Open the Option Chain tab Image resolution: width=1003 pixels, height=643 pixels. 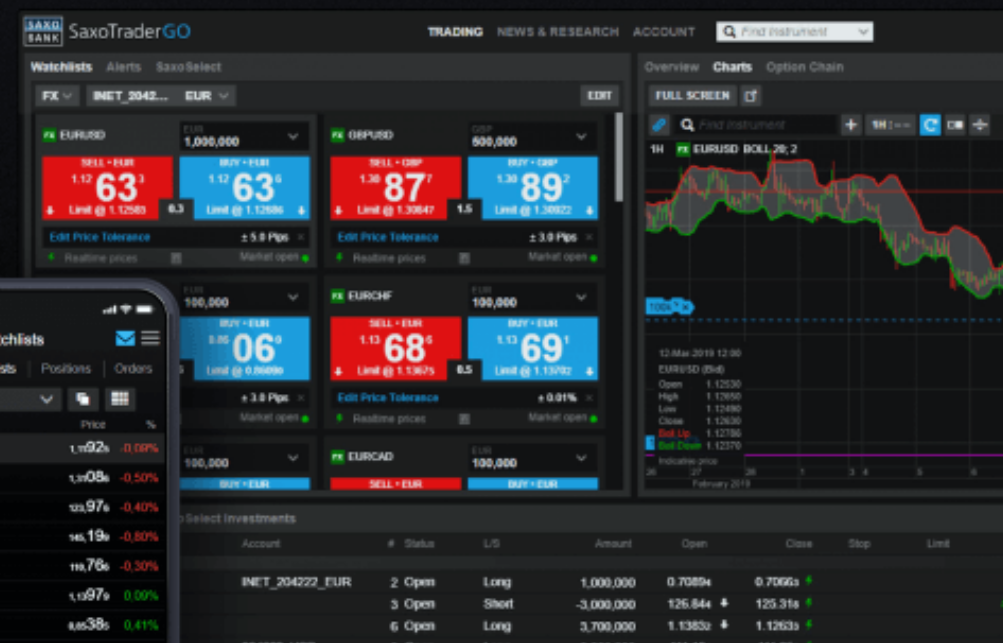(x=804, y=67)
